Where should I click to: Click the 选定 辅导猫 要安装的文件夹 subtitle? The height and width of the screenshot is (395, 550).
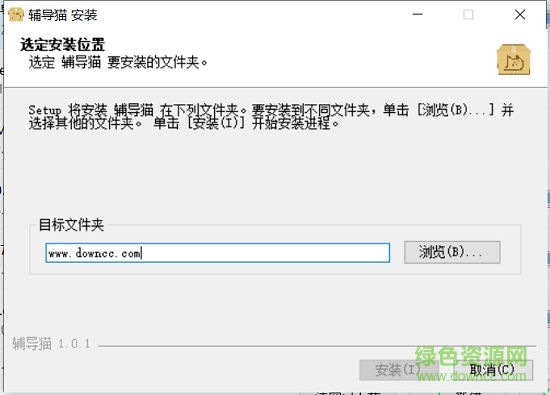[x=118, y=62]
